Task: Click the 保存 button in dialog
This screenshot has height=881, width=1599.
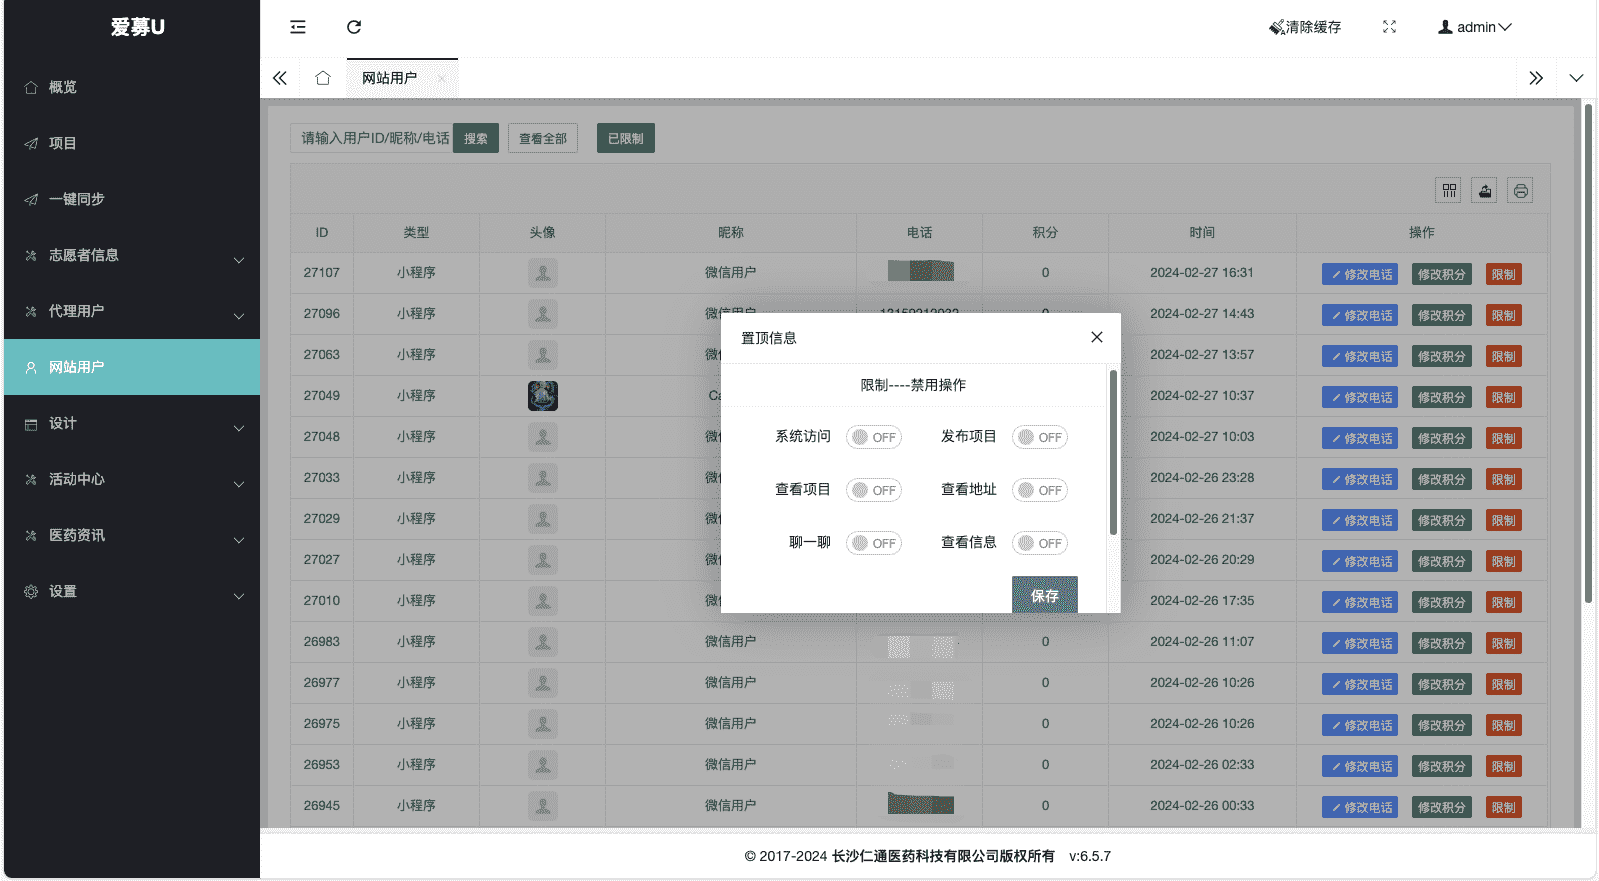Action: coord(1044,595)
